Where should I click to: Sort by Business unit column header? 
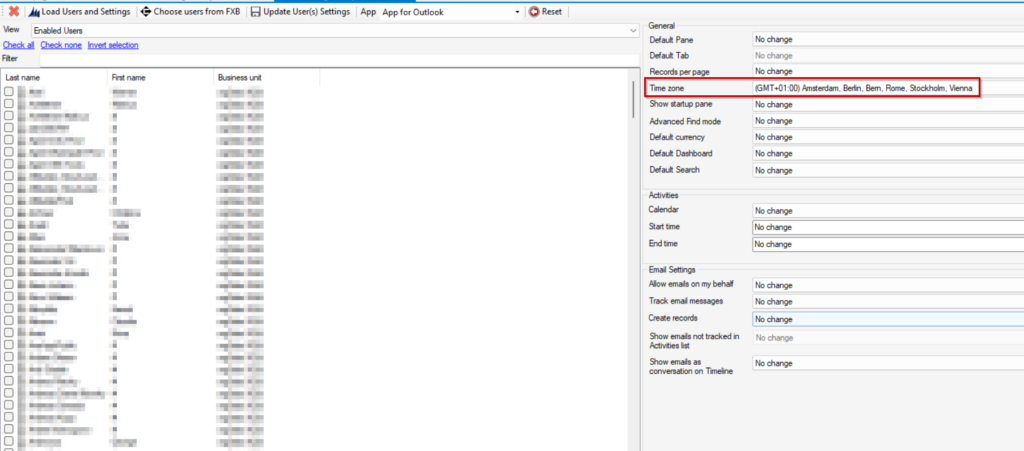tap(266, 78)
